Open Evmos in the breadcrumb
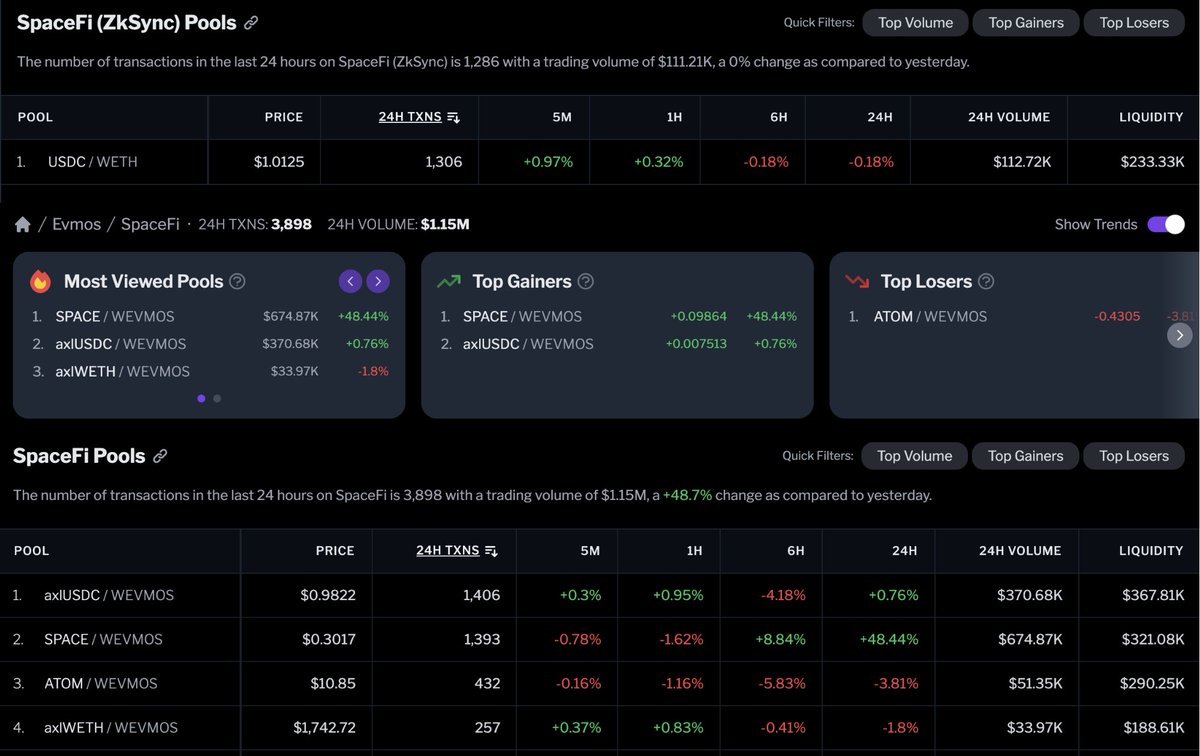This screenshot has height=756, width=1200. (x=77, y=224)
